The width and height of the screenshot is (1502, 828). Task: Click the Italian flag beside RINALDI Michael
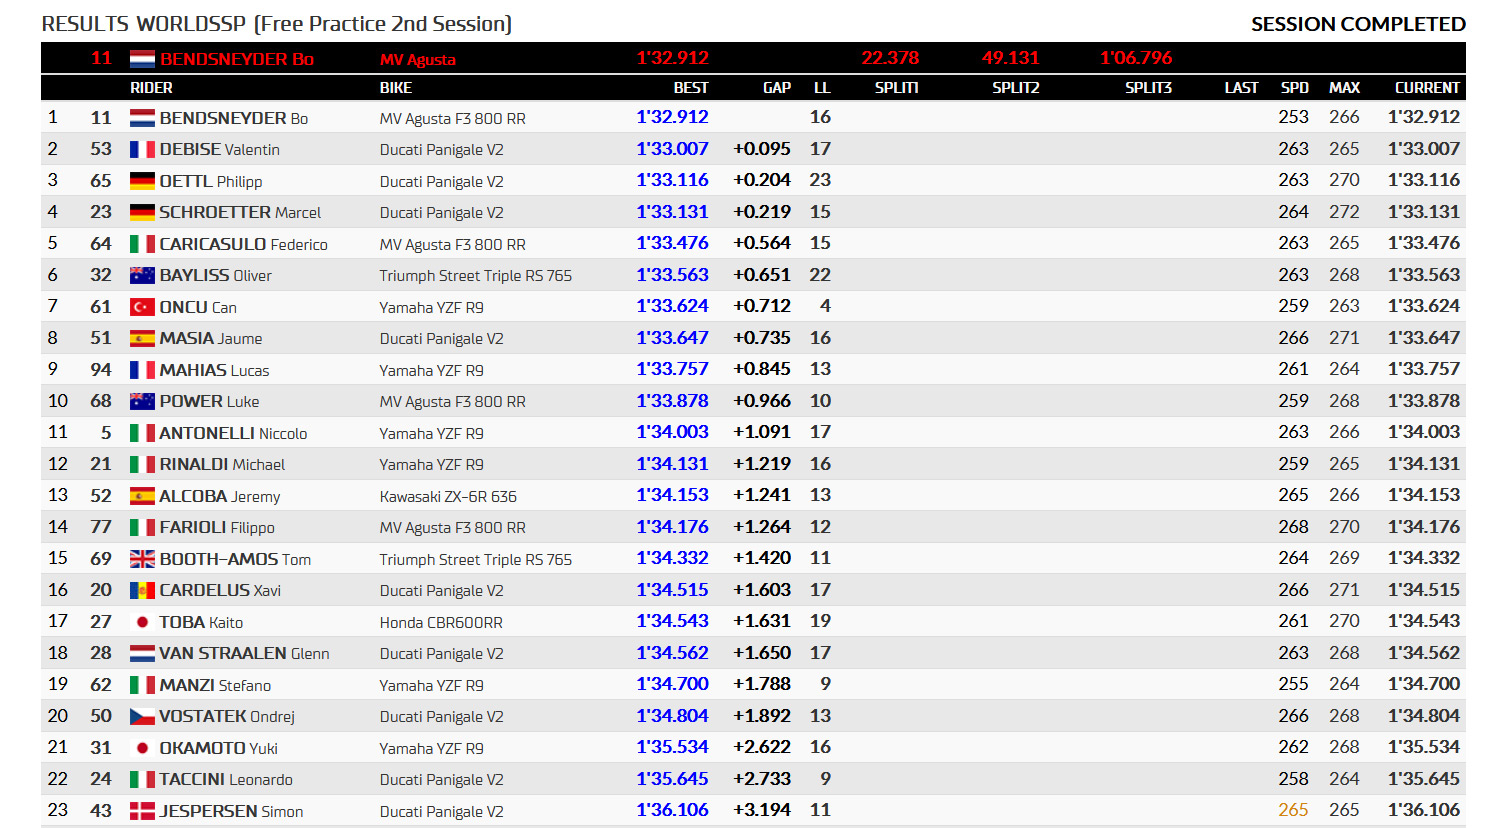pos(142,464)
